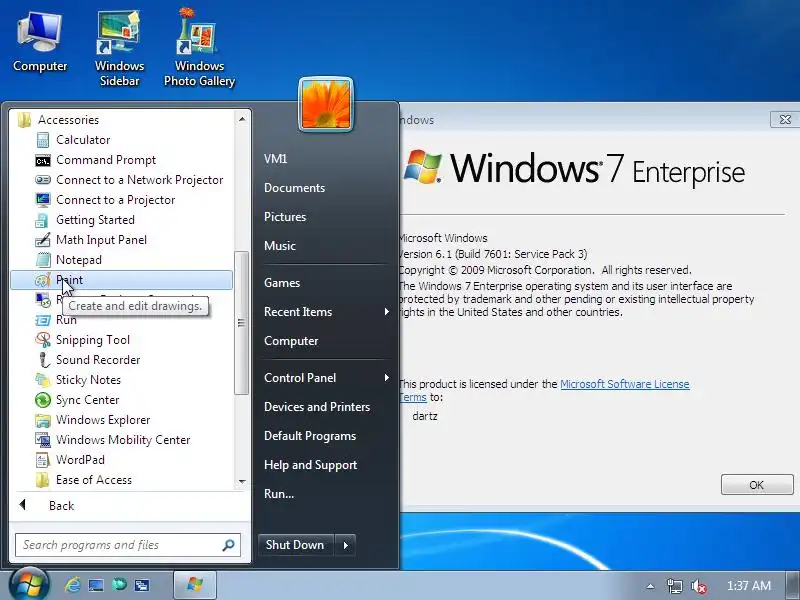Screen dimensions: 800x600
Task: Open Computer desktop icon
Action: (40, 43)
